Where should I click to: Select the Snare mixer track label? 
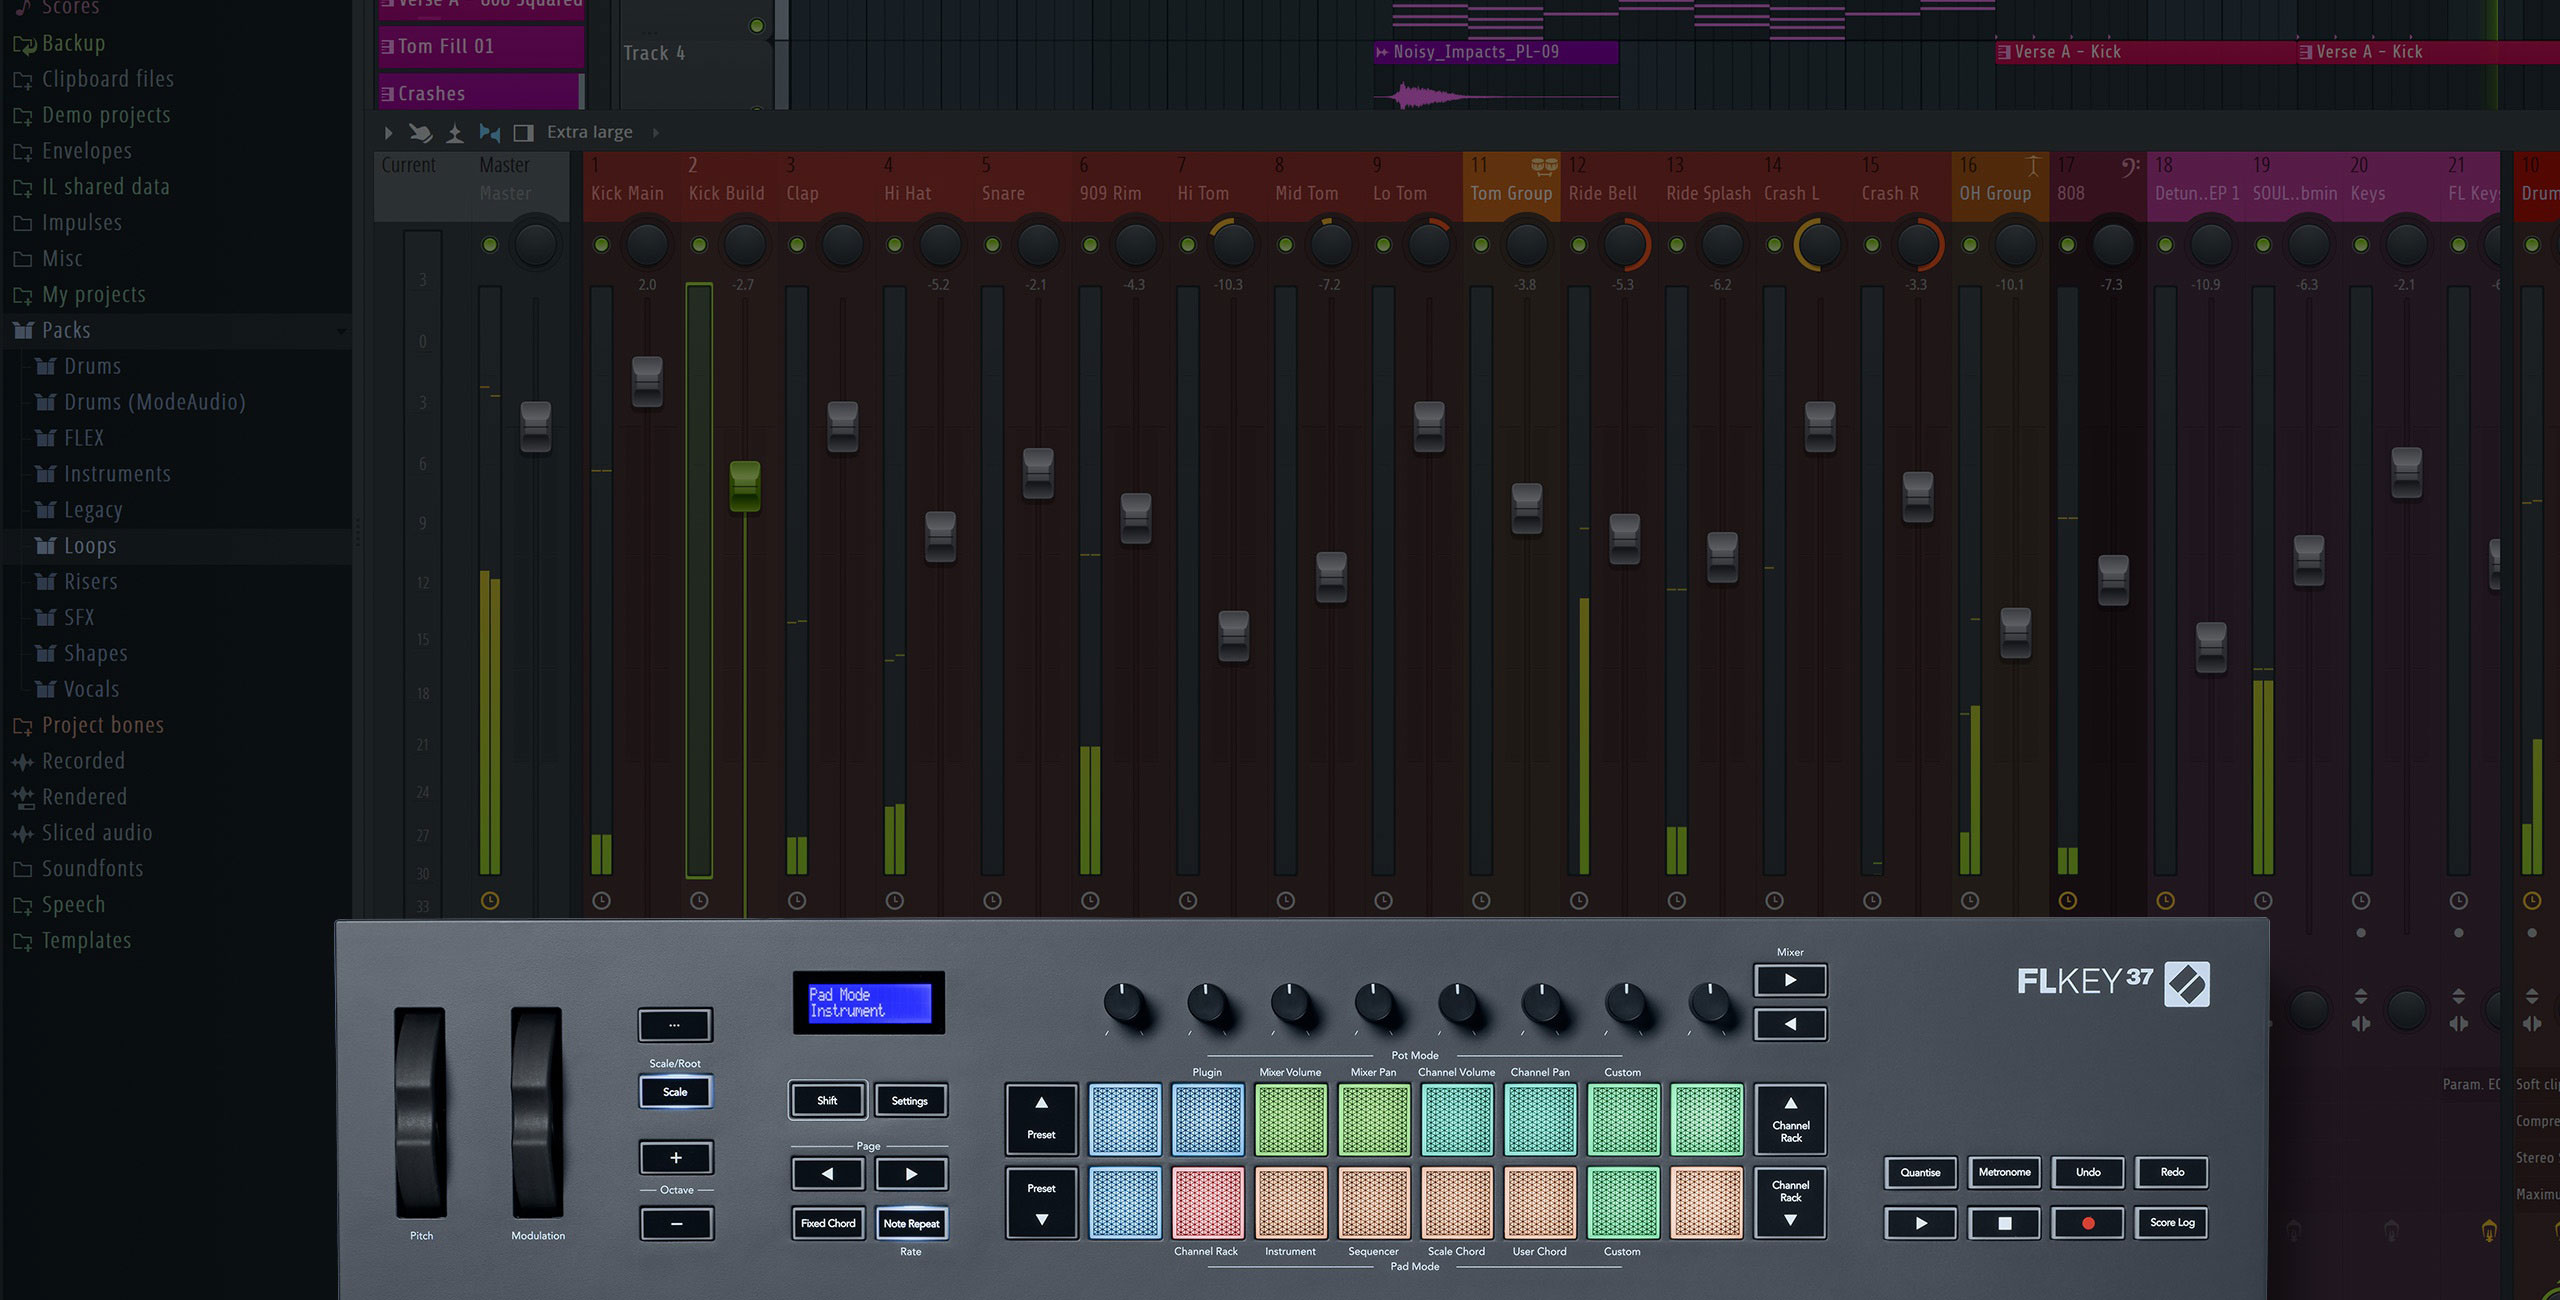[1003, 193]
